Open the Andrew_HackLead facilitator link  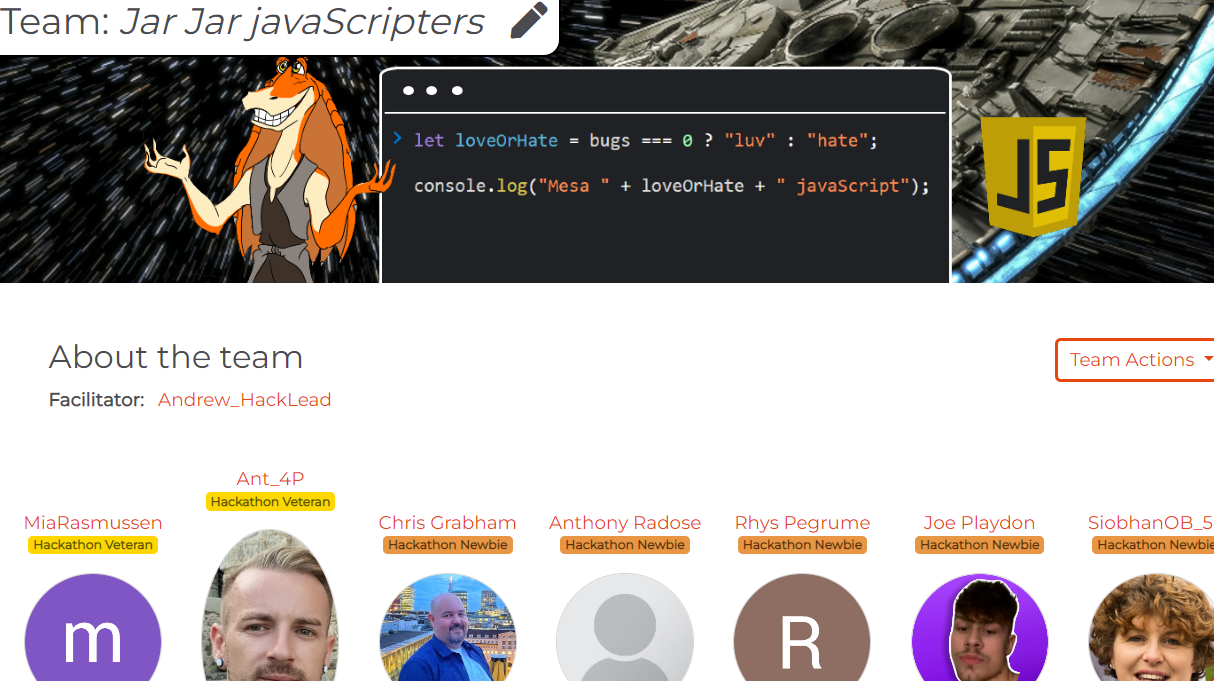coord(244,400)
